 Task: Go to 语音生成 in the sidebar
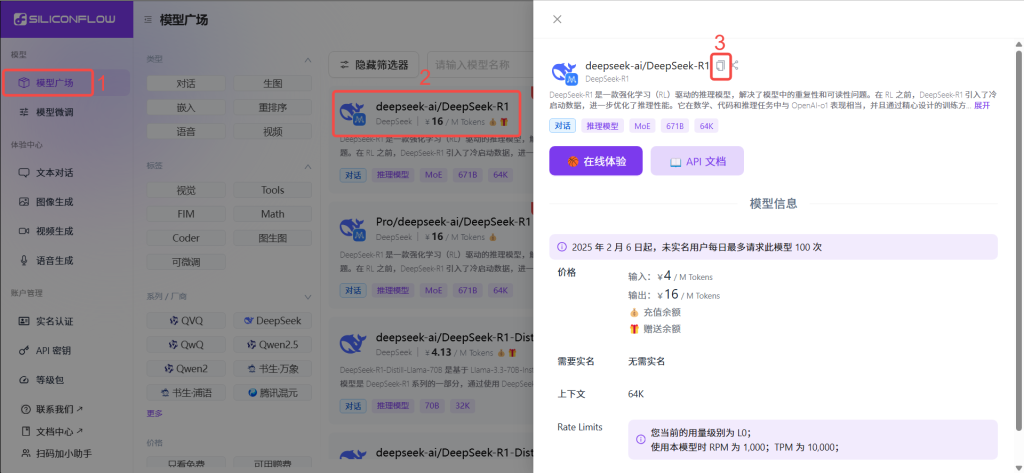(65, 261)
